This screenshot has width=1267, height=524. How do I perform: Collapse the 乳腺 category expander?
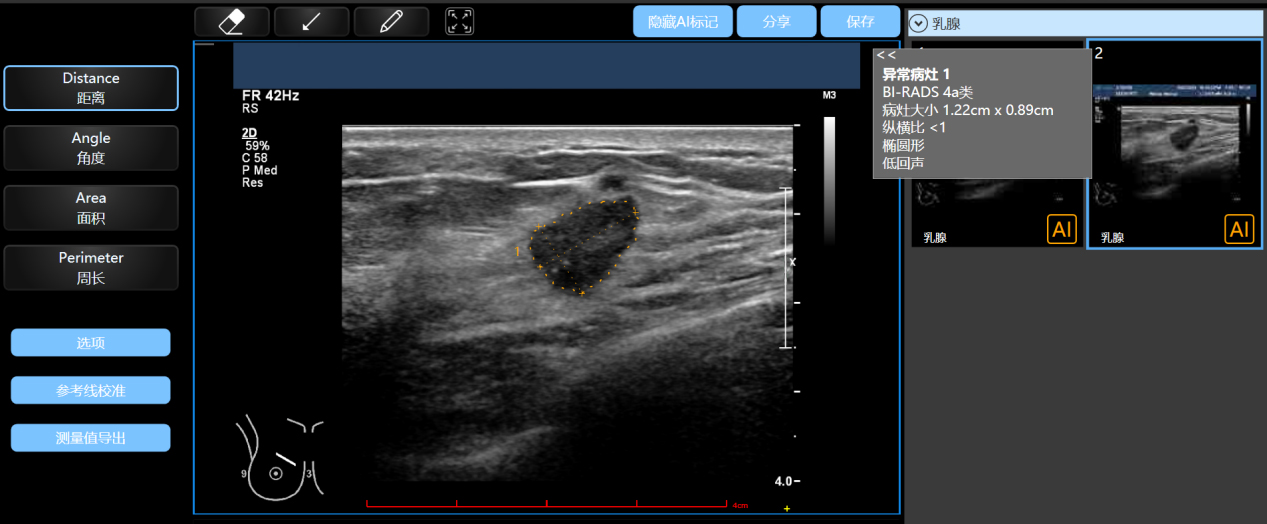click(x=918, y=23)
